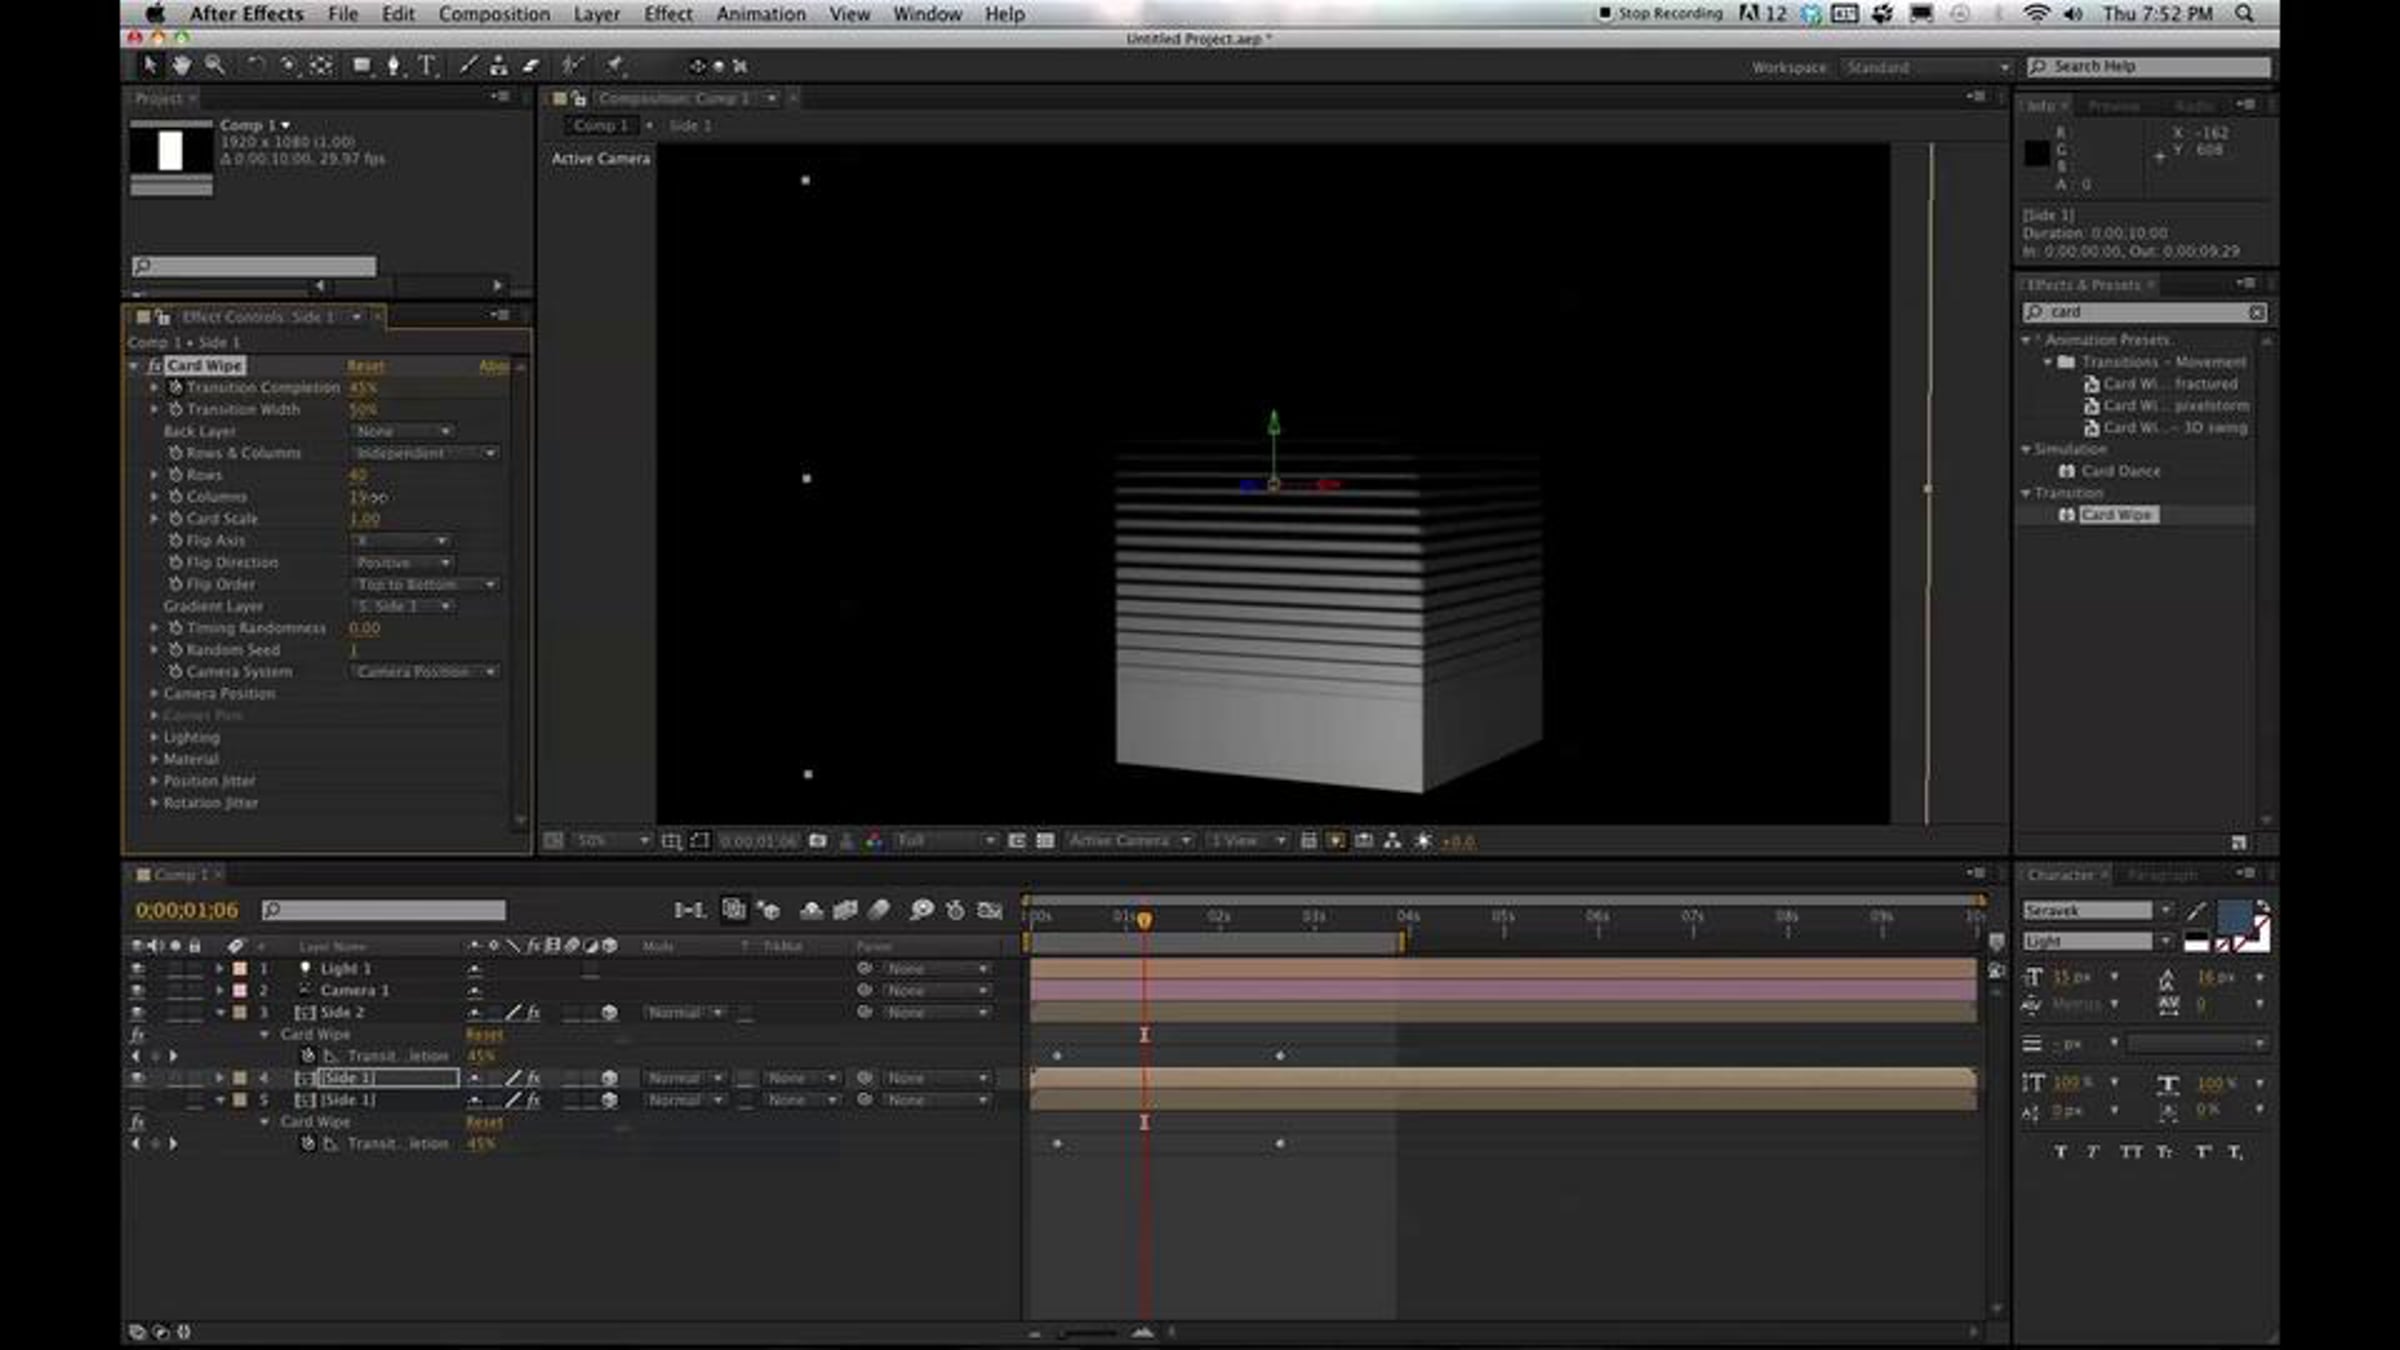Open the Composition menu
The height and width of the screenshot is (1350, 2400).
click(494, 14)
